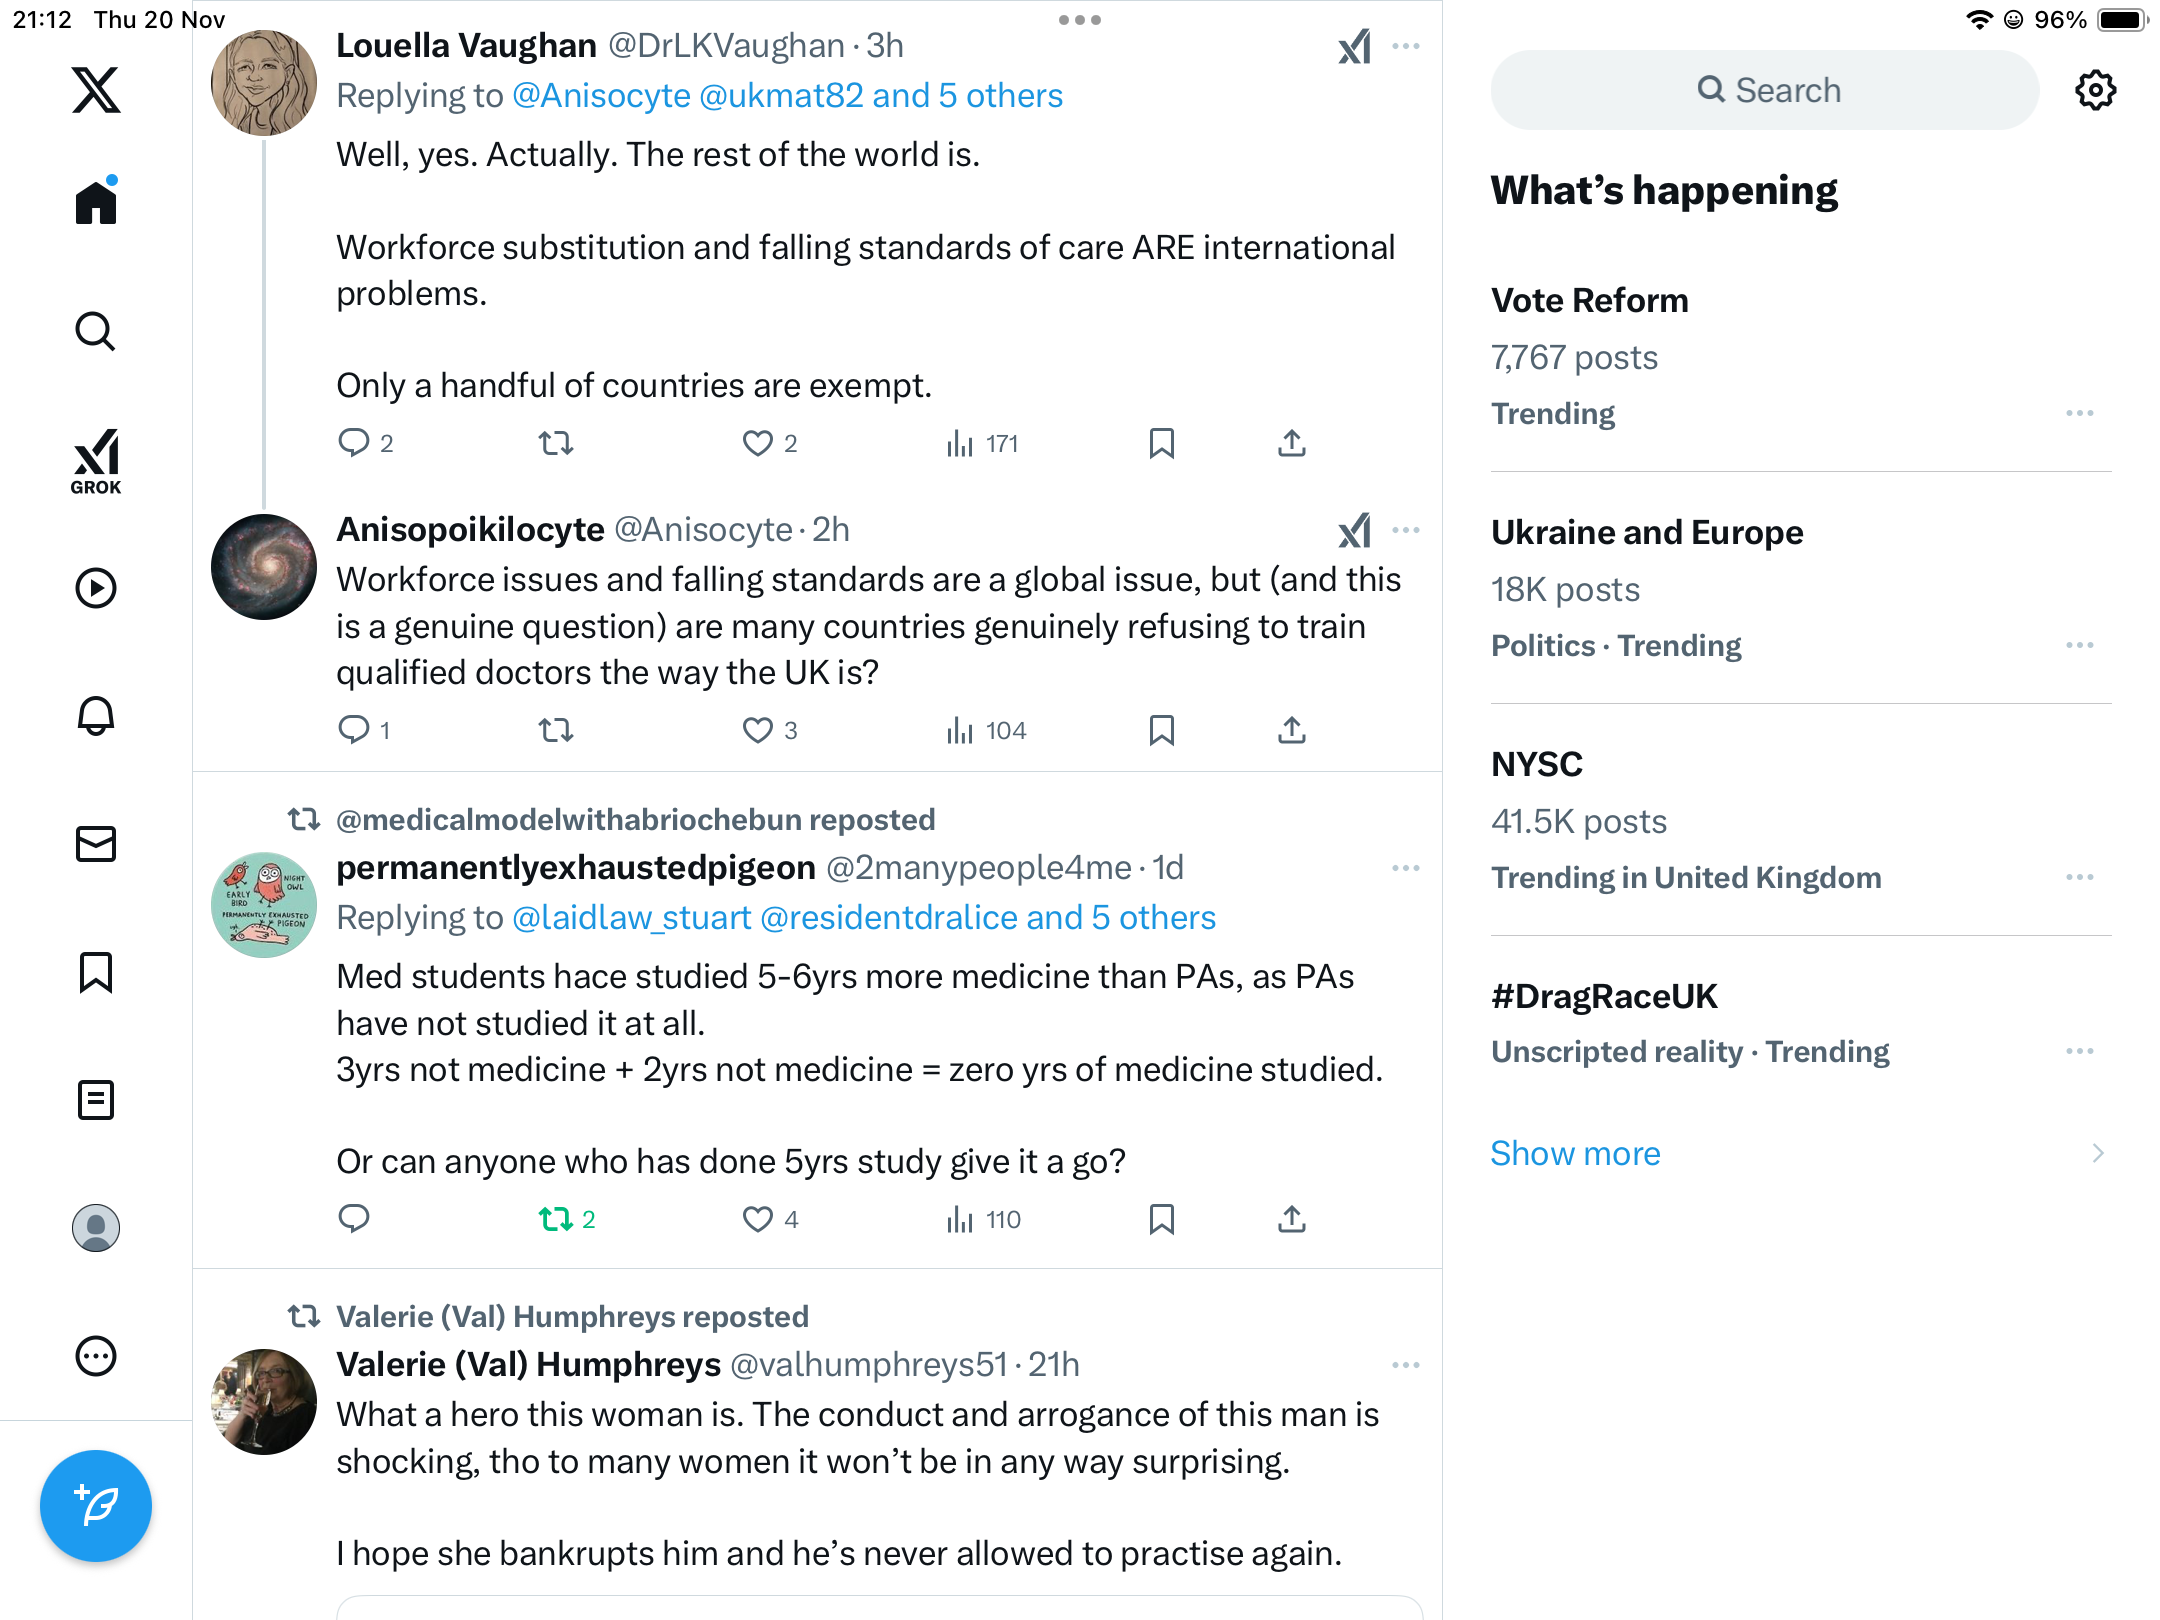Open more options for Vote Reform trend
This screenshot has width=2160, height=1620.
click(2079, 413)
